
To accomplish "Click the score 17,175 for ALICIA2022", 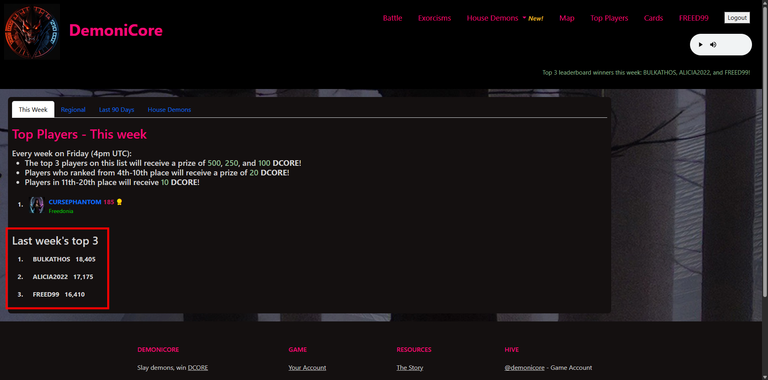I will click(83, 277).
